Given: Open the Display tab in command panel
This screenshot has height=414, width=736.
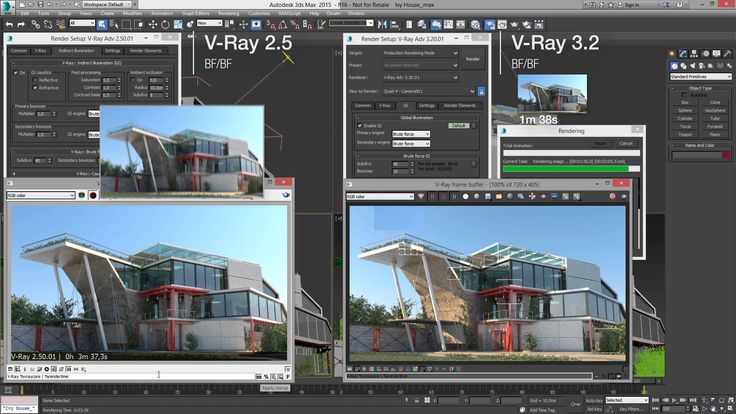Looking at the screenshot, I should pyautogui.click(x=716, y=54).
